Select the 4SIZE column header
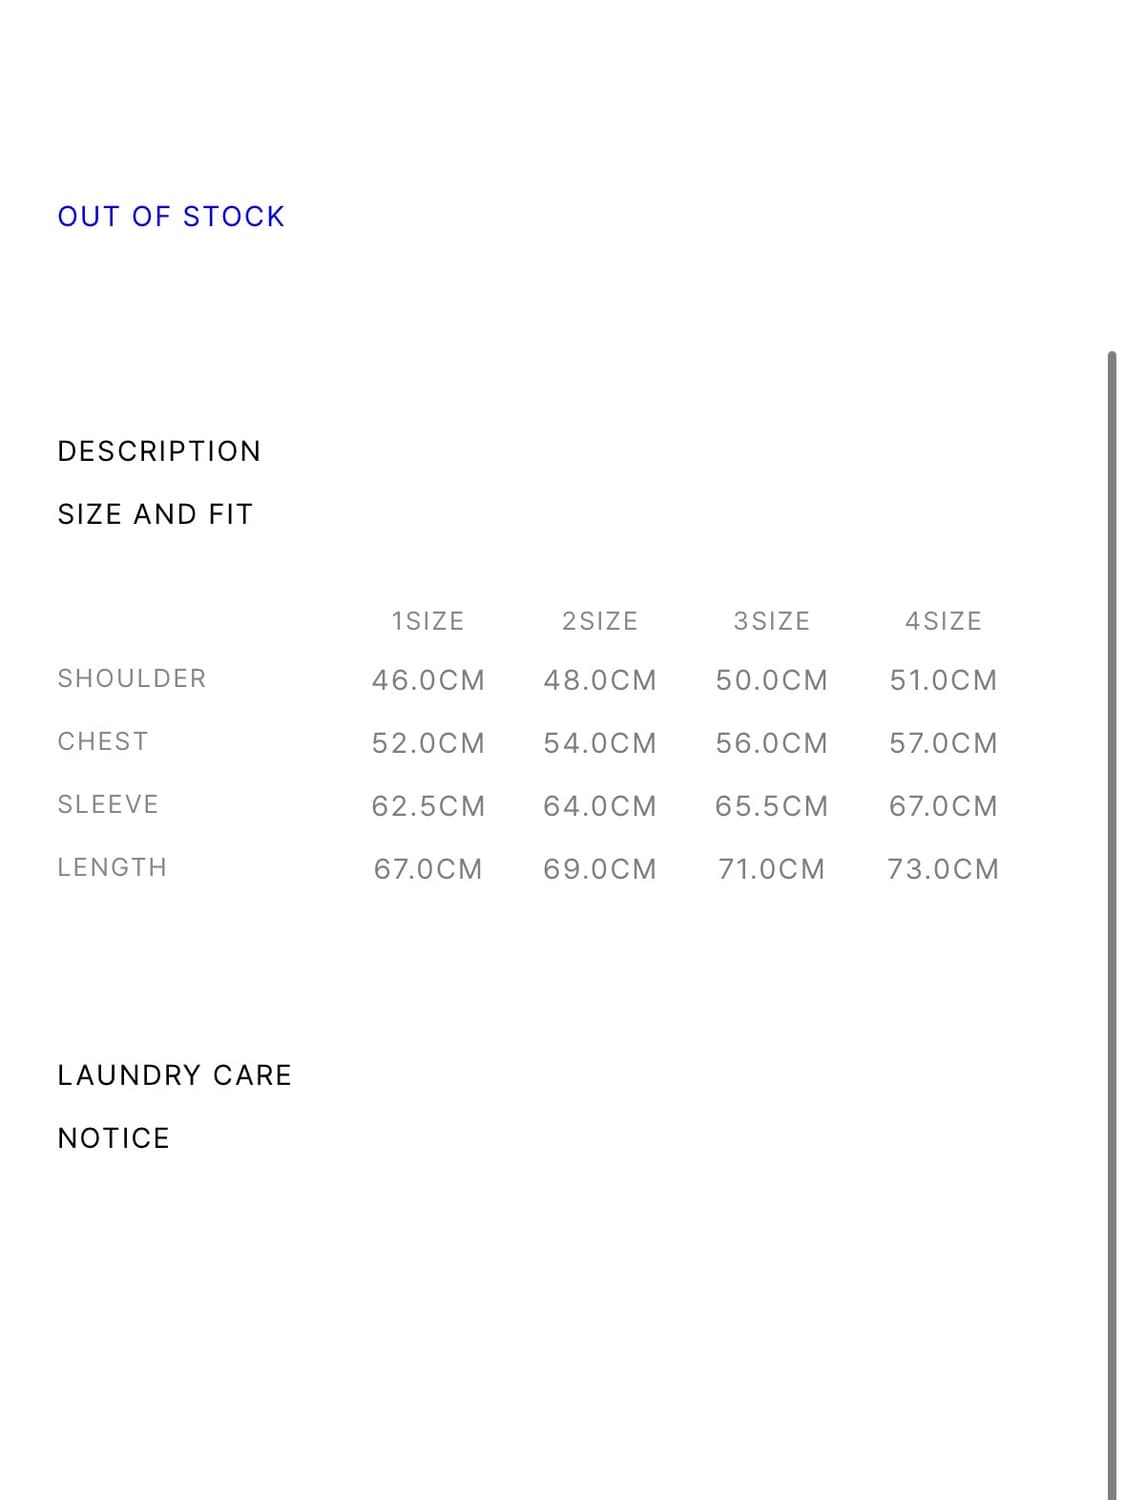Viewport: 1125px width, 1500px height. click(943, 621)
